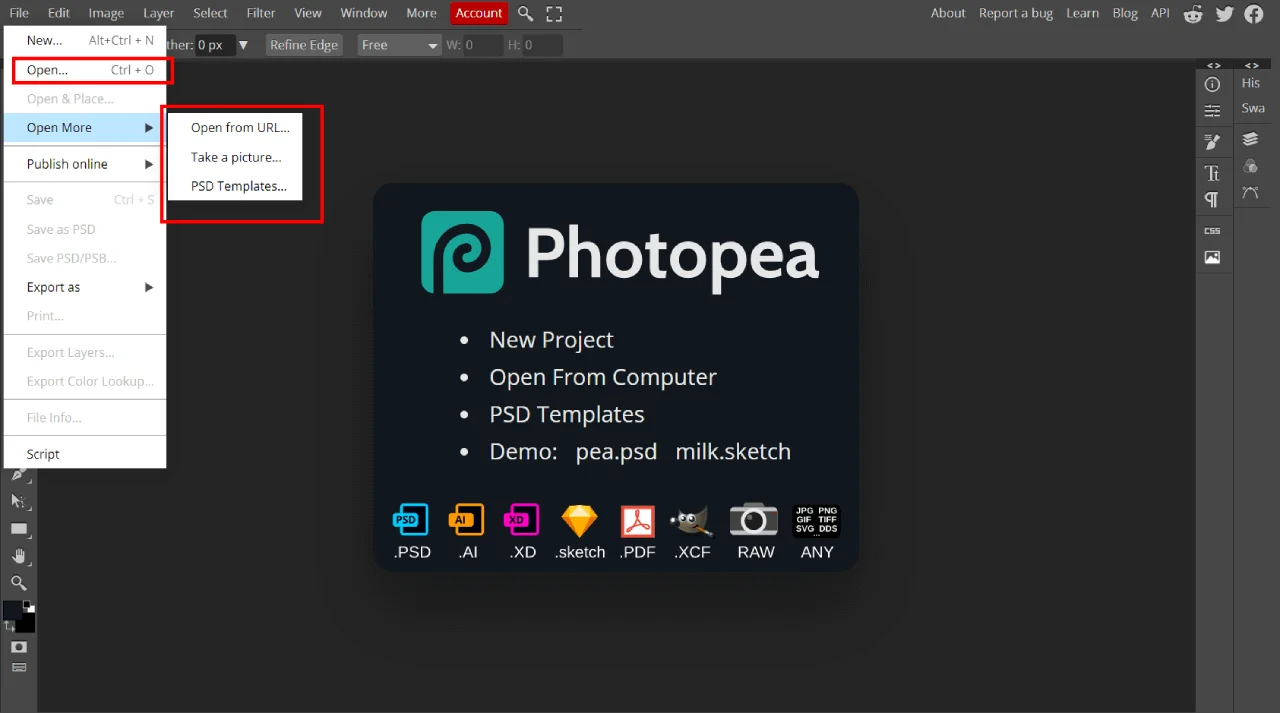1280x713 pixels.
Task: Select the Zoom tool in the left toolbar
Action: (18, 583)
